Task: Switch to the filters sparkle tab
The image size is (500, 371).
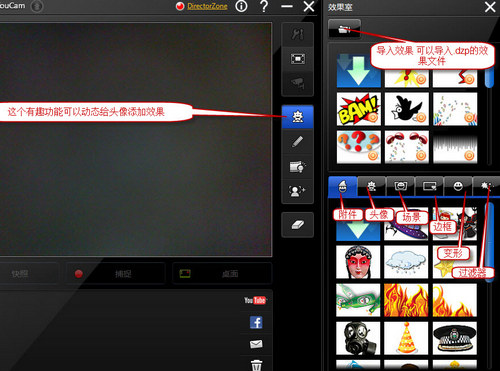Action: 486,186
